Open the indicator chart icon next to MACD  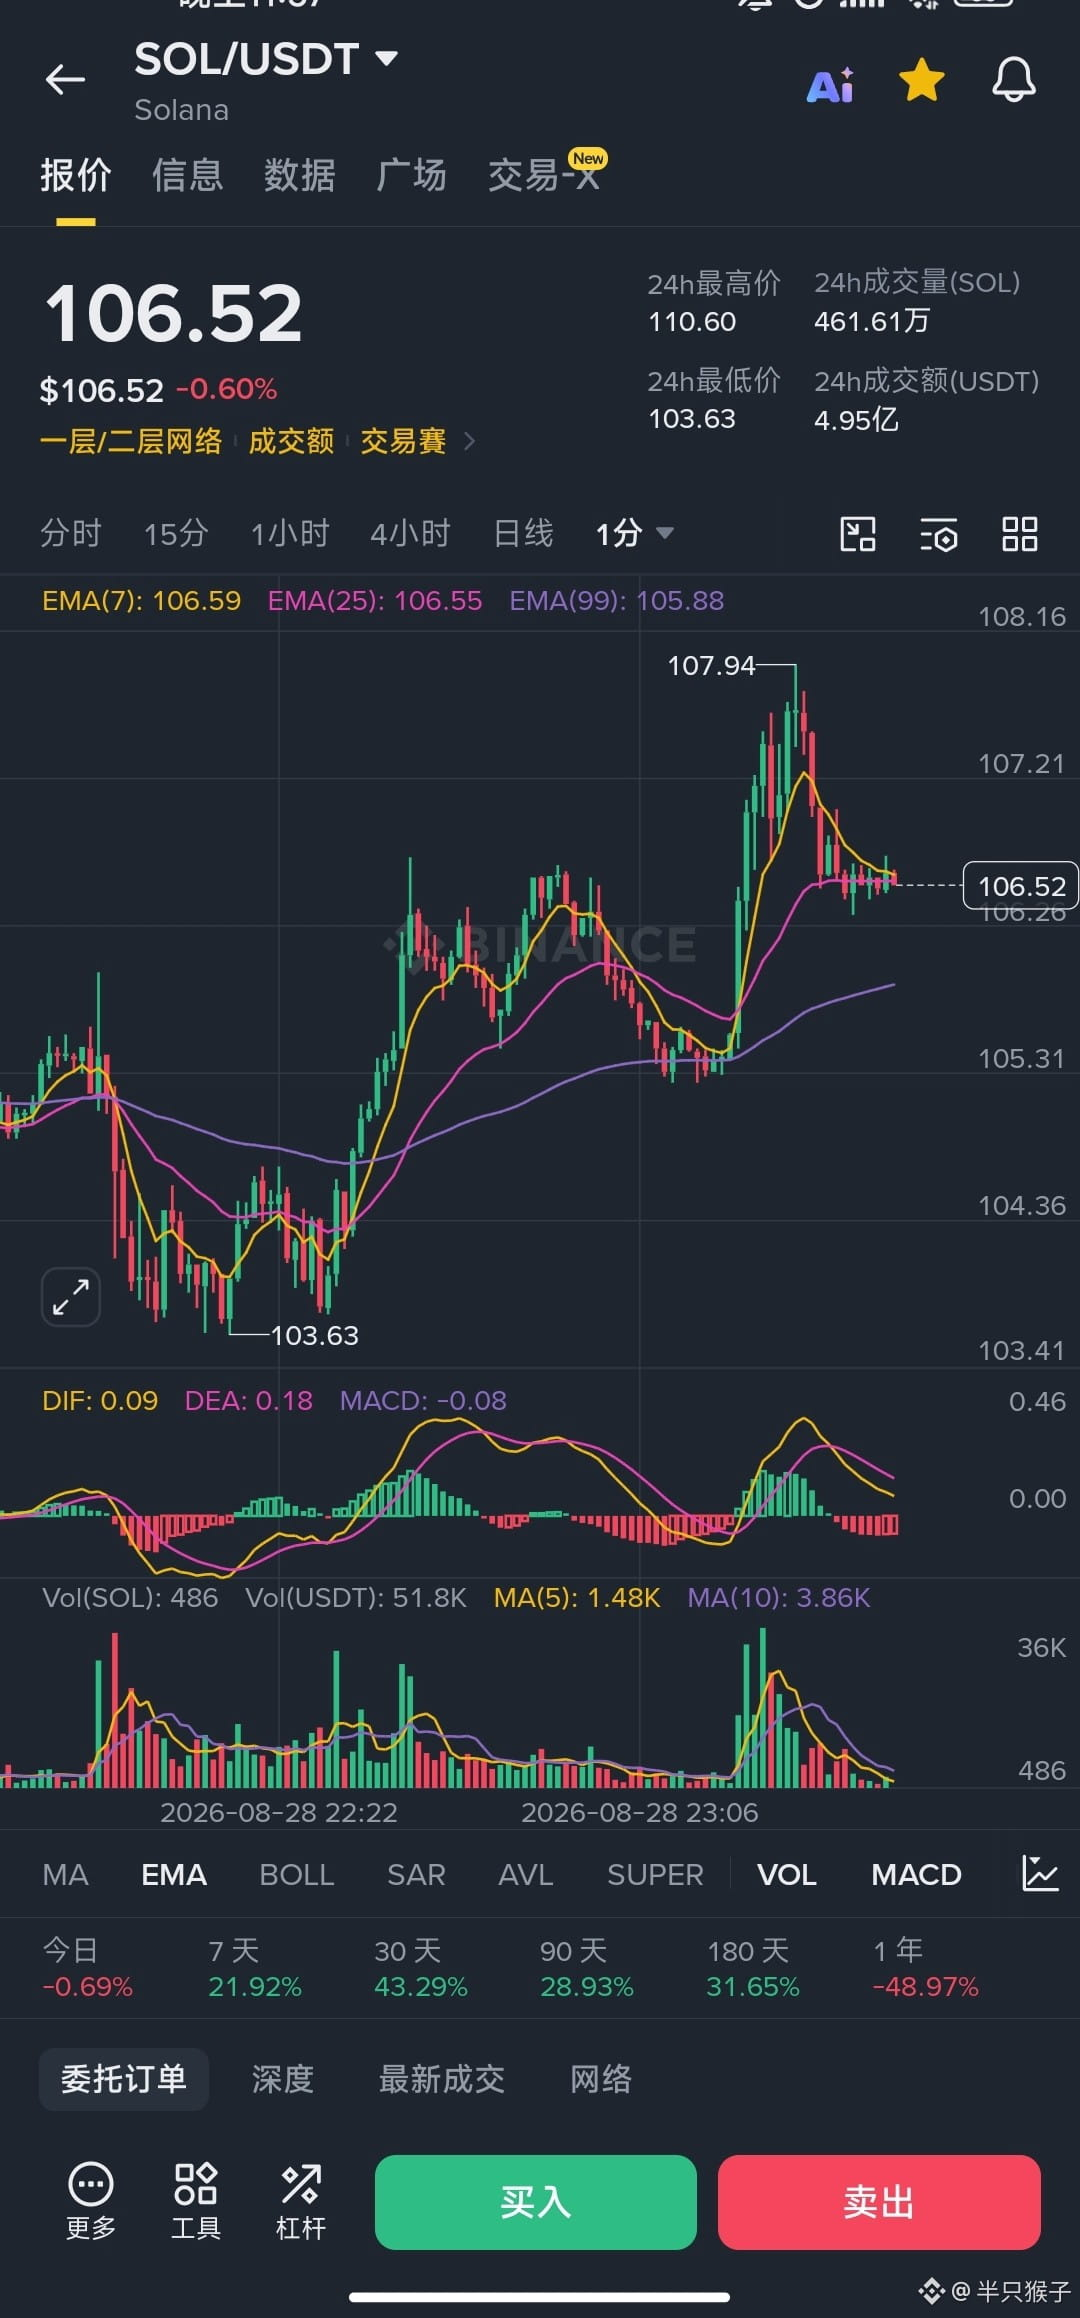[x=1040, y=1873]
